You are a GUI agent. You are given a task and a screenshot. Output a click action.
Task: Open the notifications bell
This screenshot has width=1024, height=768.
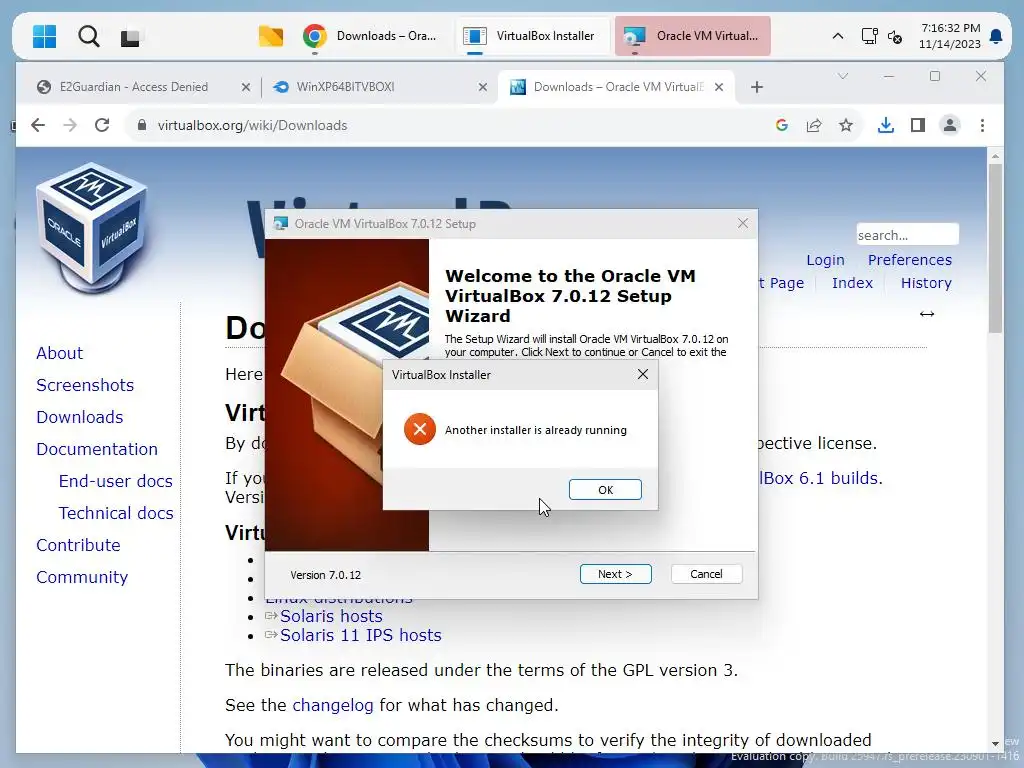tap(996, 36)
